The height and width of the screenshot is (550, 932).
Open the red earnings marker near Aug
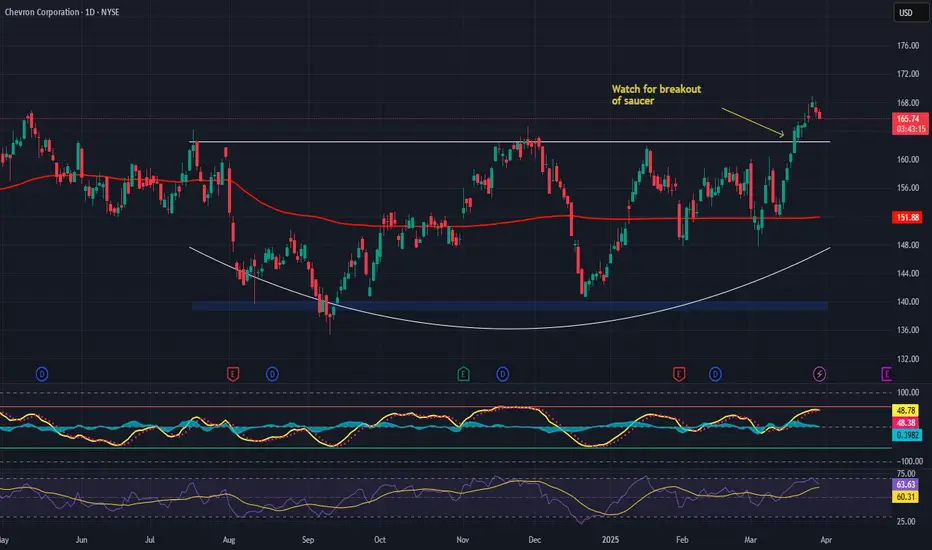click(x=233, y=374)
